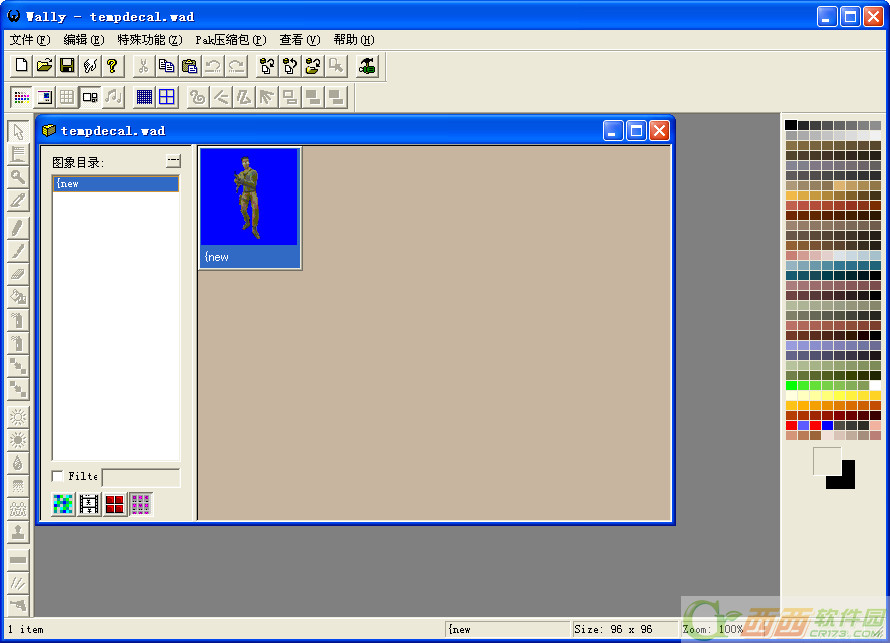
Task: Click the blue four-pane tile icon
Action: 167,97
